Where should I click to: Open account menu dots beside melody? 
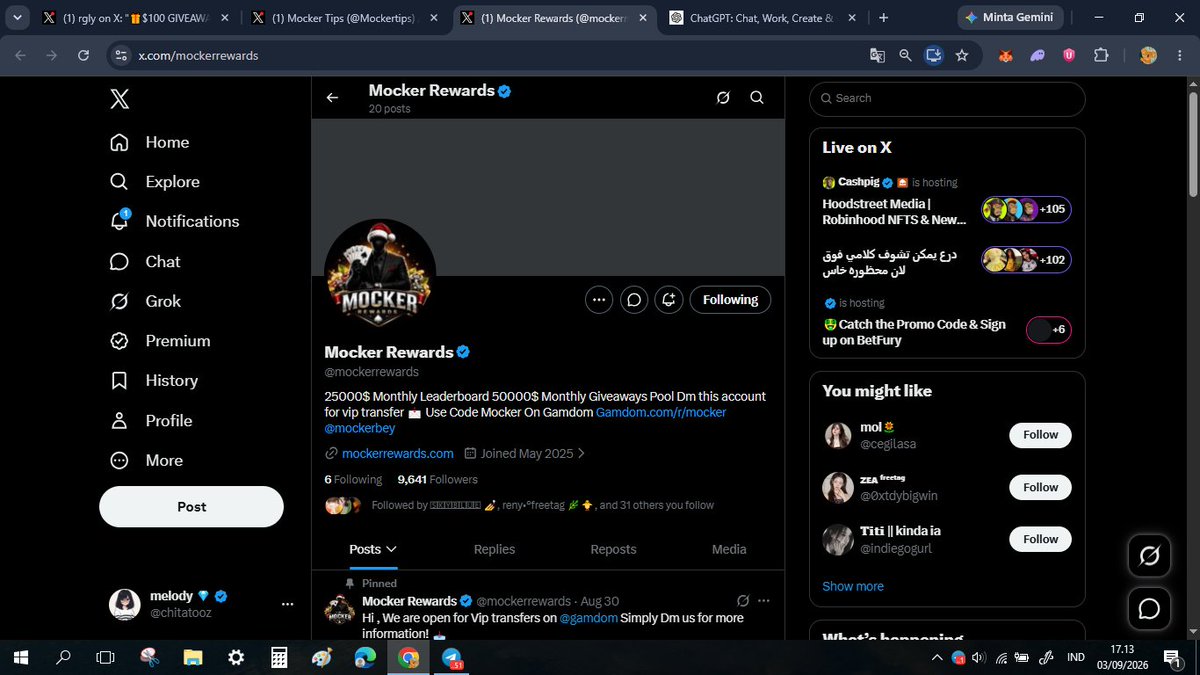click(288, 604)
